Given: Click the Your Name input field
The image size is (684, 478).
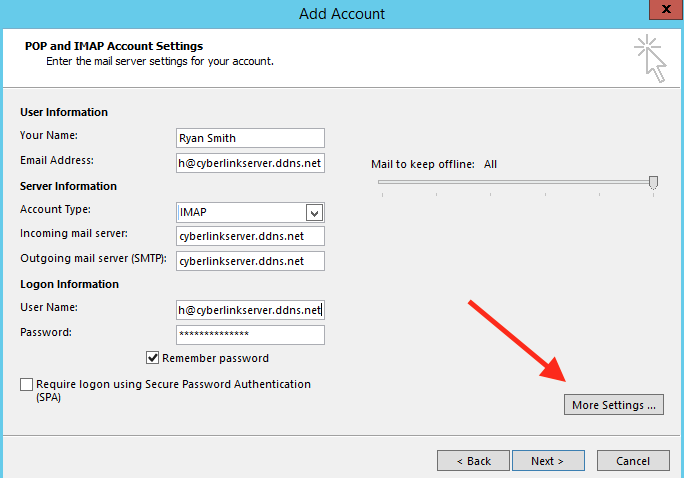Looking at the screenshot, I should point(250,138).
